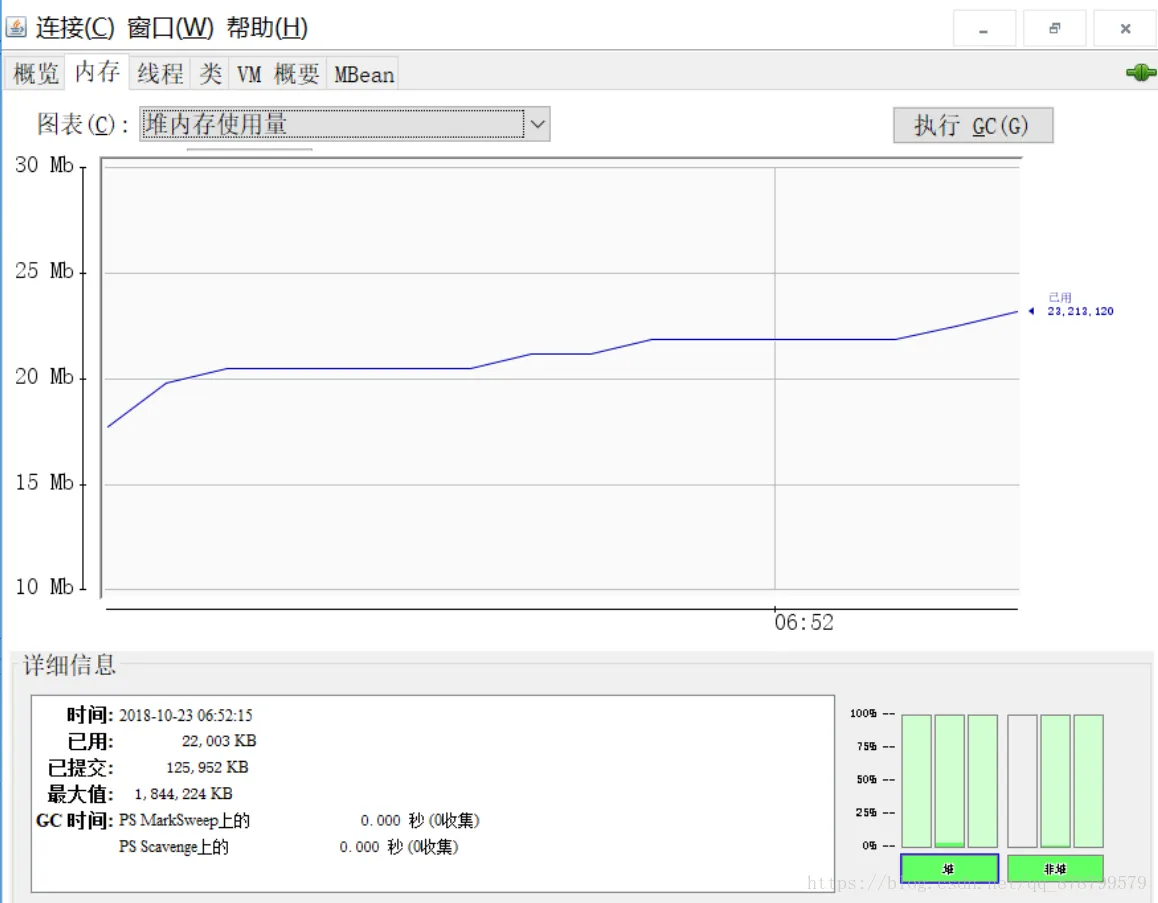
Task: Switch to the MBean tab
Action: tap(363, 74)
